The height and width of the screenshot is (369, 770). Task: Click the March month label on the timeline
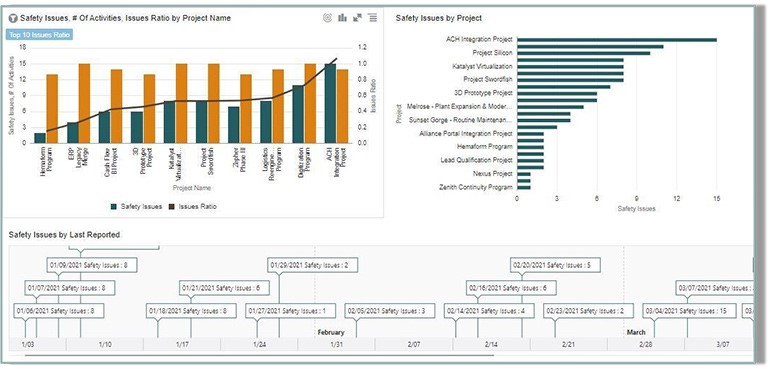(x=636, y=333)
